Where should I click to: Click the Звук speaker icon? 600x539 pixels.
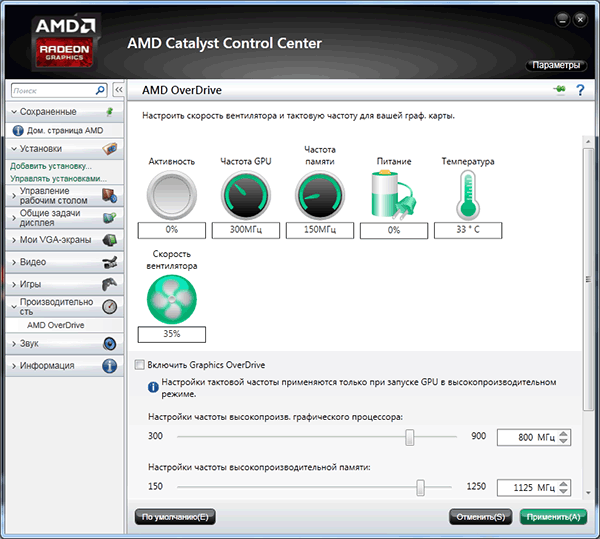pos(110,344)
